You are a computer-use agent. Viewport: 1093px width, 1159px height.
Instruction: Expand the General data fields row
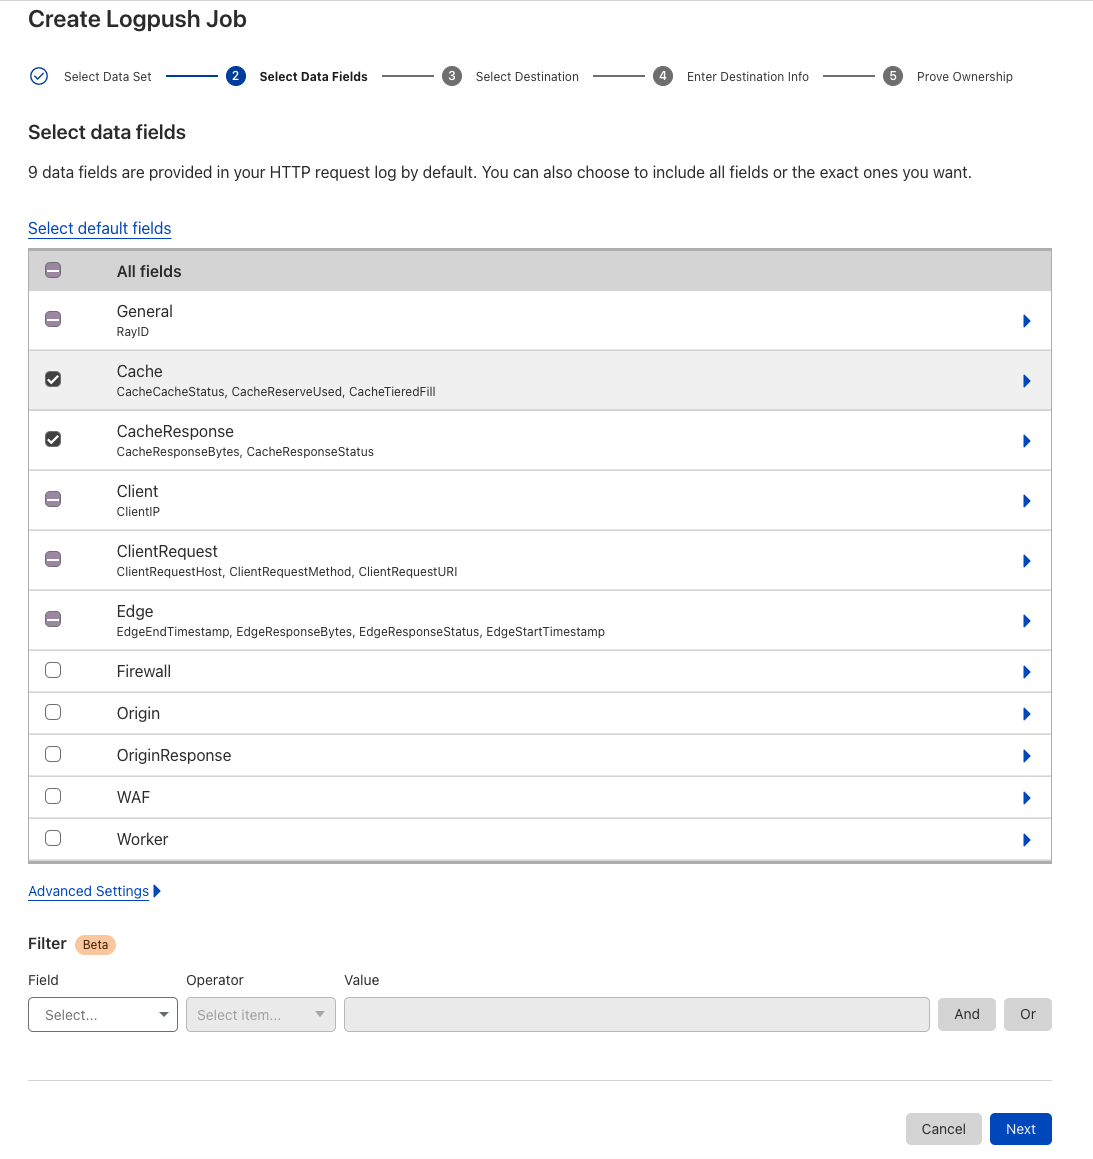click(1026, 320)
